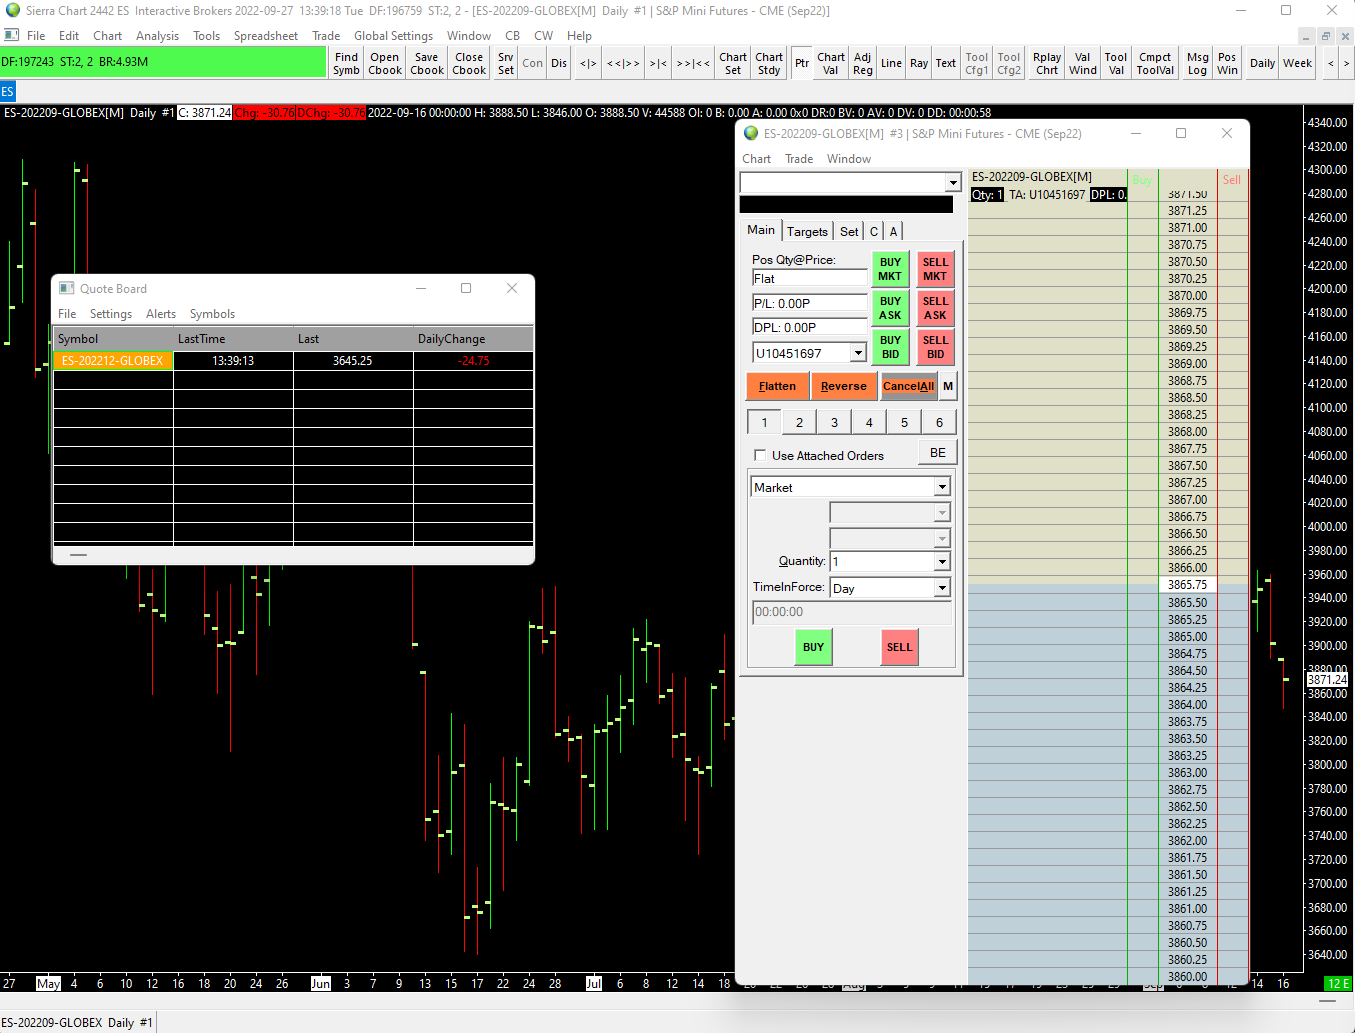Screen dimensions: 1355x1033
Task: Click the 3865.75 price in the ladder
Action: click(x=1188, y=585)
